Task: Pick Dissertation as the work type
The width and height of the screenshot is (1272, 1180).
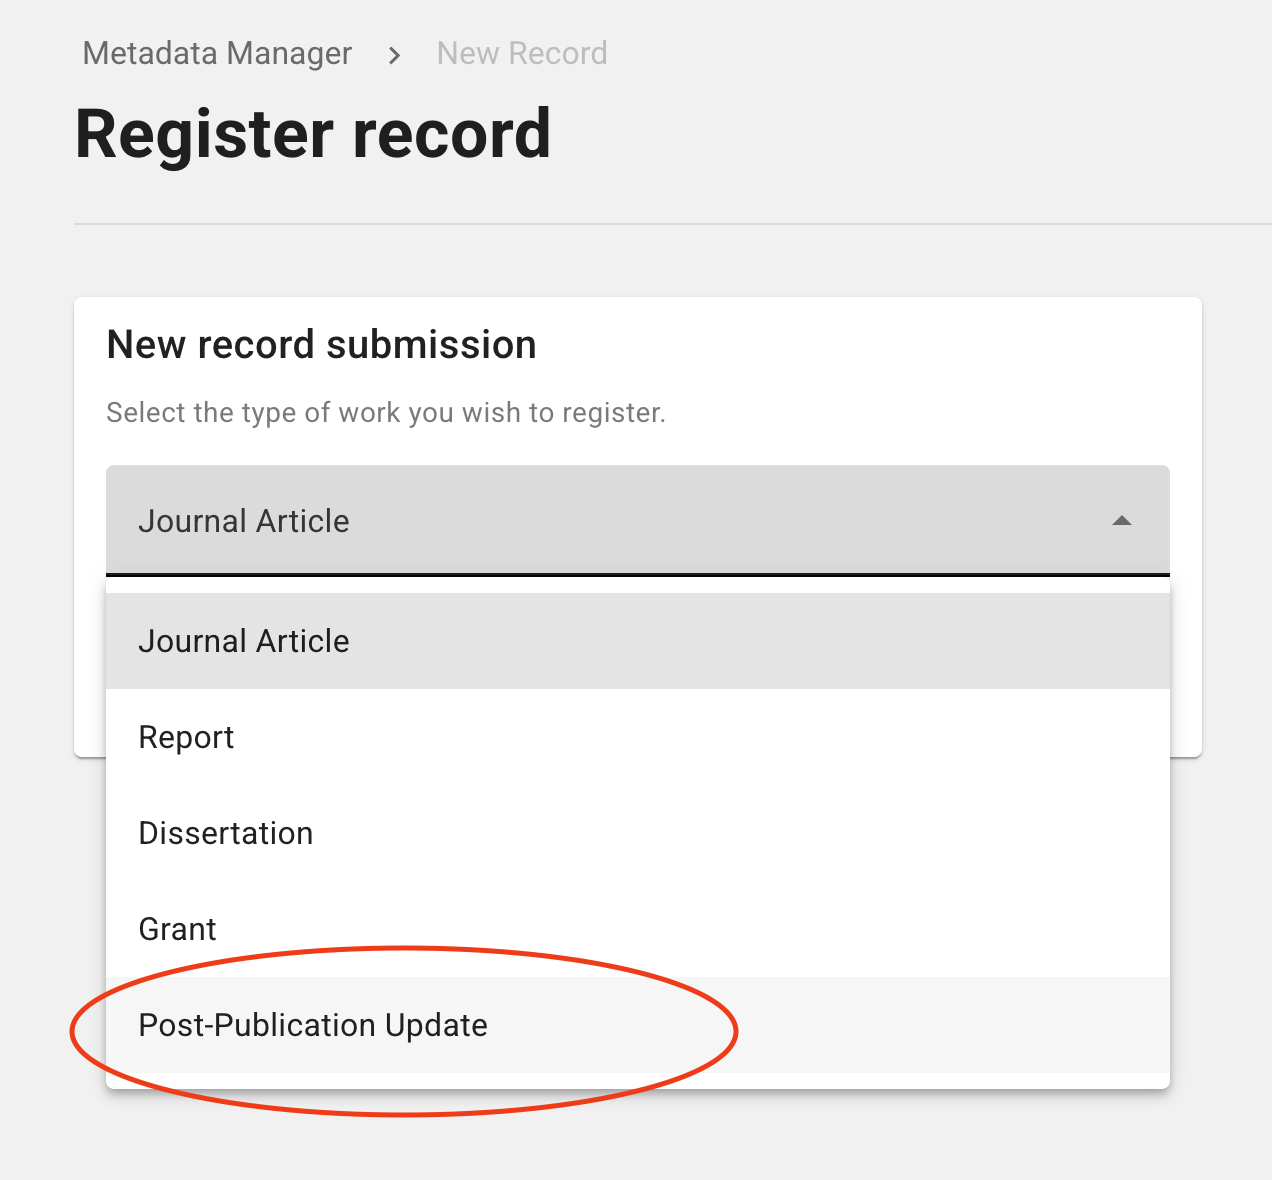Action: [x=638, y=833]
